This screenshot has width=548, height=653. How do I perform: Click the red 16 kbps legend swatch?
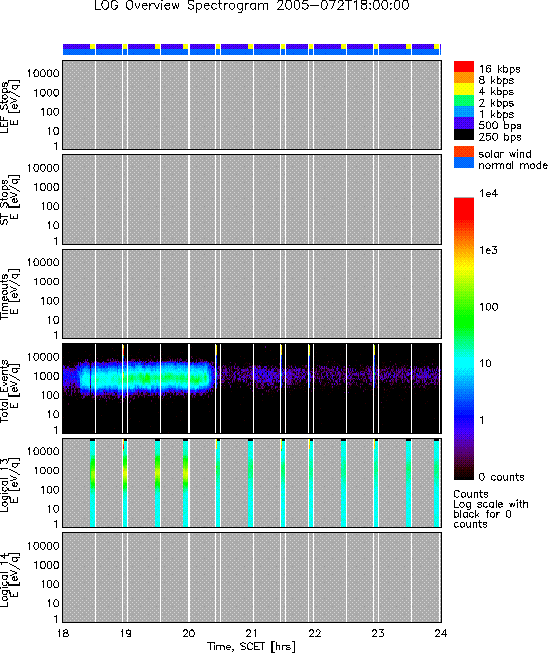(464, 67)
